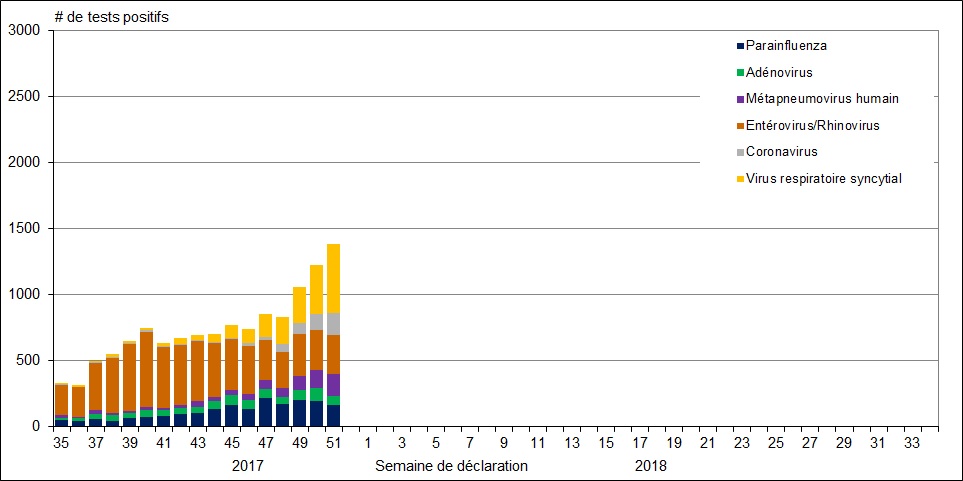The height and width of the screenshot is (481, 963).
Task: Click week 1 label on the x-axis
Action: click(368, 442)
